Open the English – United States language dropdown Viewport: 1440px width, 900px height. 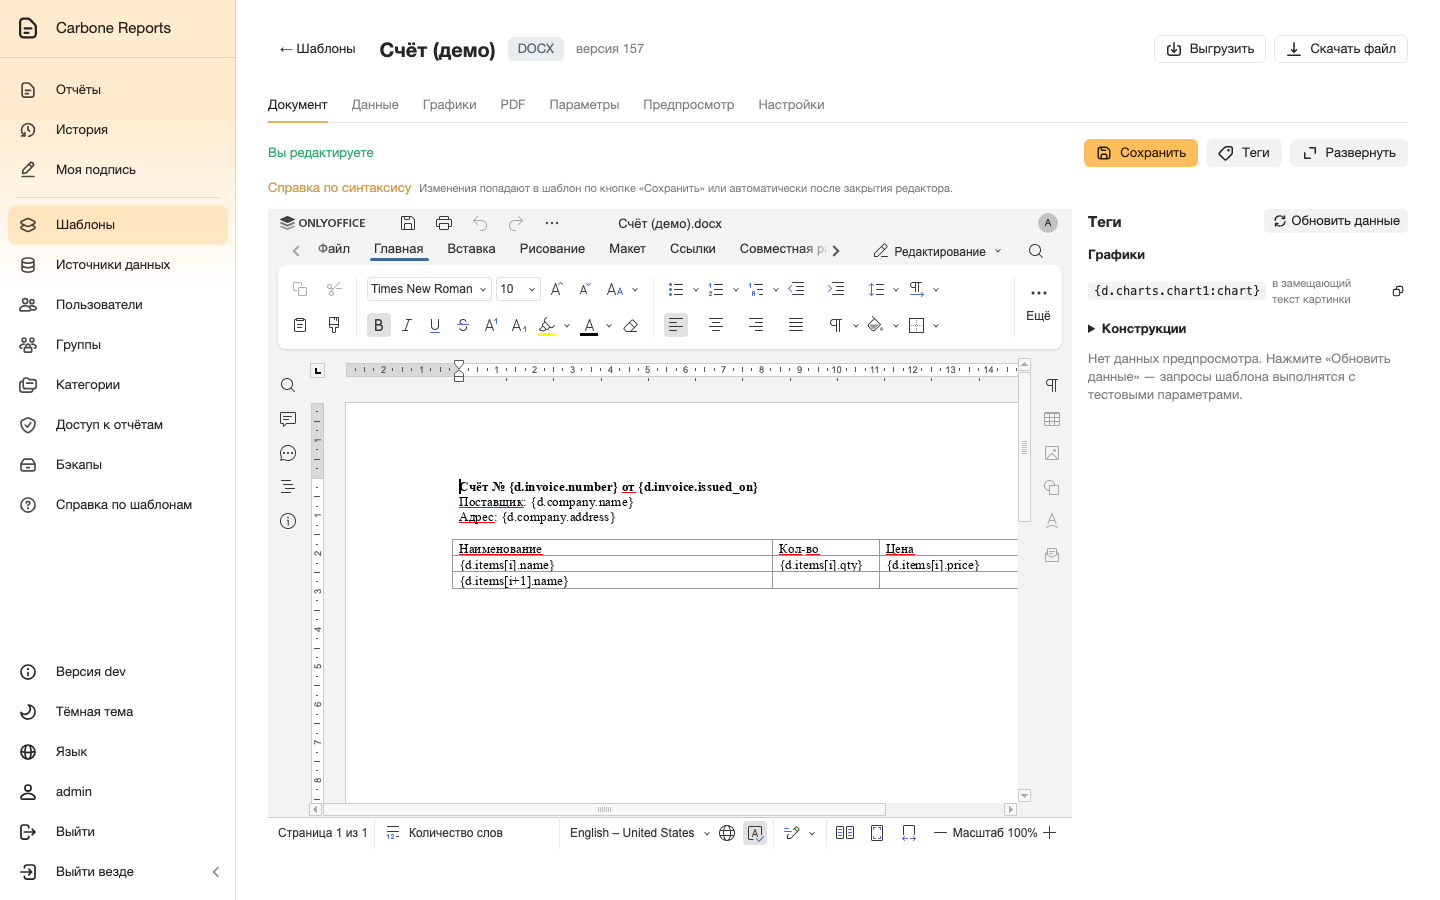(x=640, y=833)
